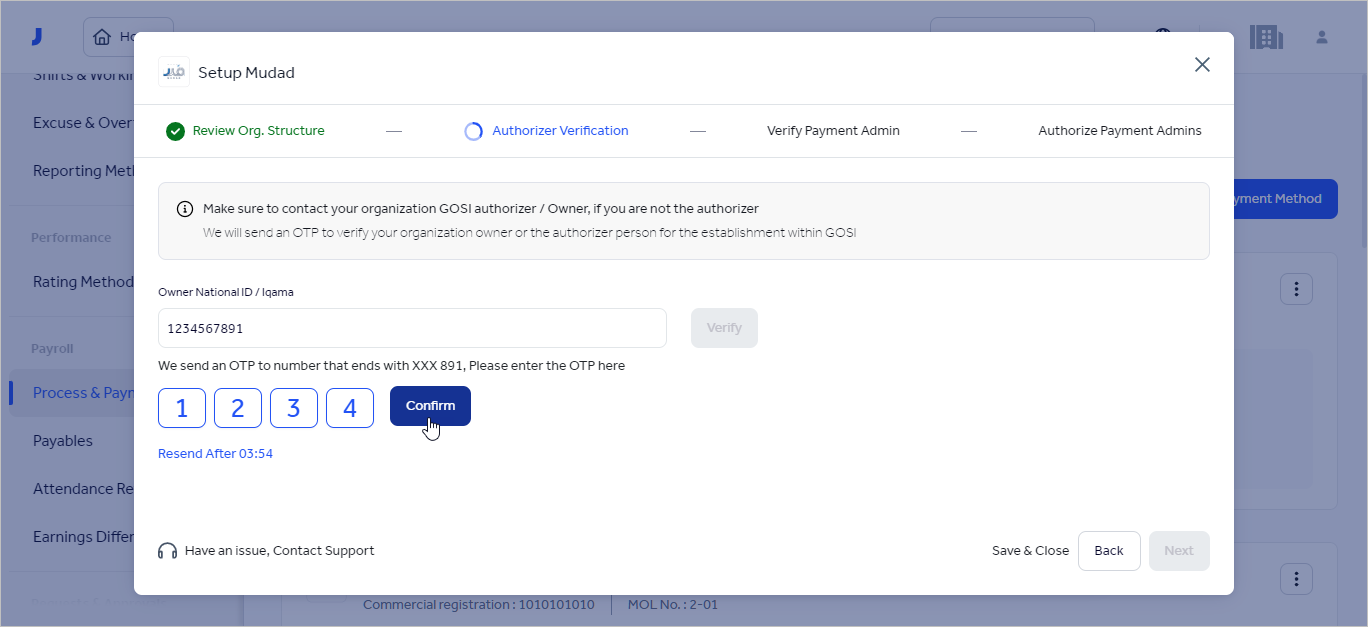Focus the Owner National ID / Iqama field
The width and height of the screenshot is (1368, 627).
click(x=412, y=328)
